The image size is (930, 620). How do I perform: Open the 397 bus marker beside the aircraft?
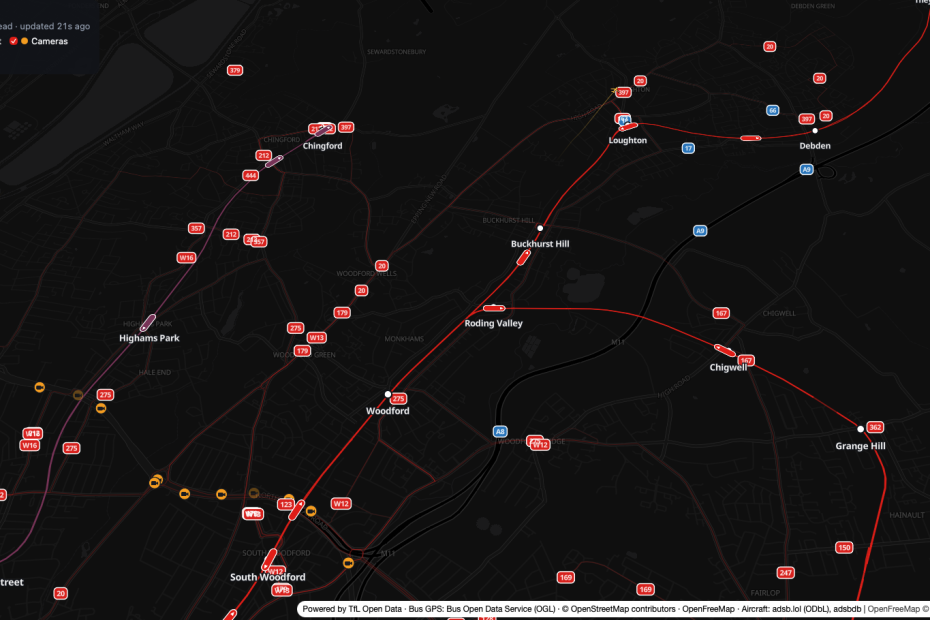623,92
